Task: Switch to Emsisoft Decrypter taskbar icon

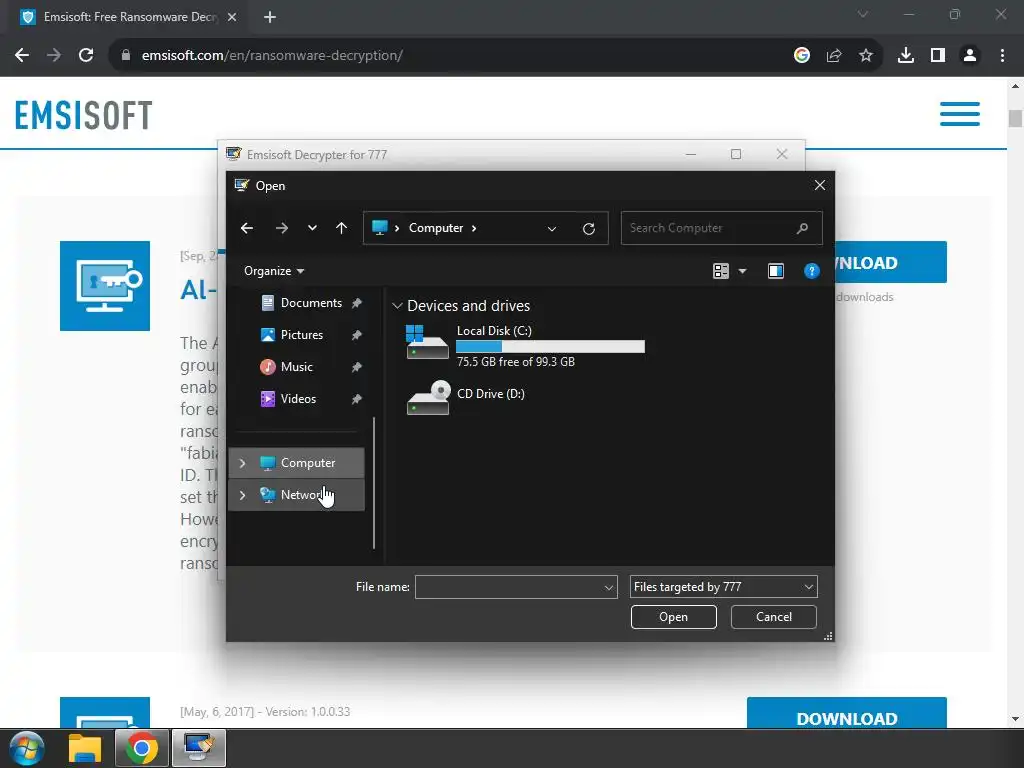Action: [x=199, y=748]
